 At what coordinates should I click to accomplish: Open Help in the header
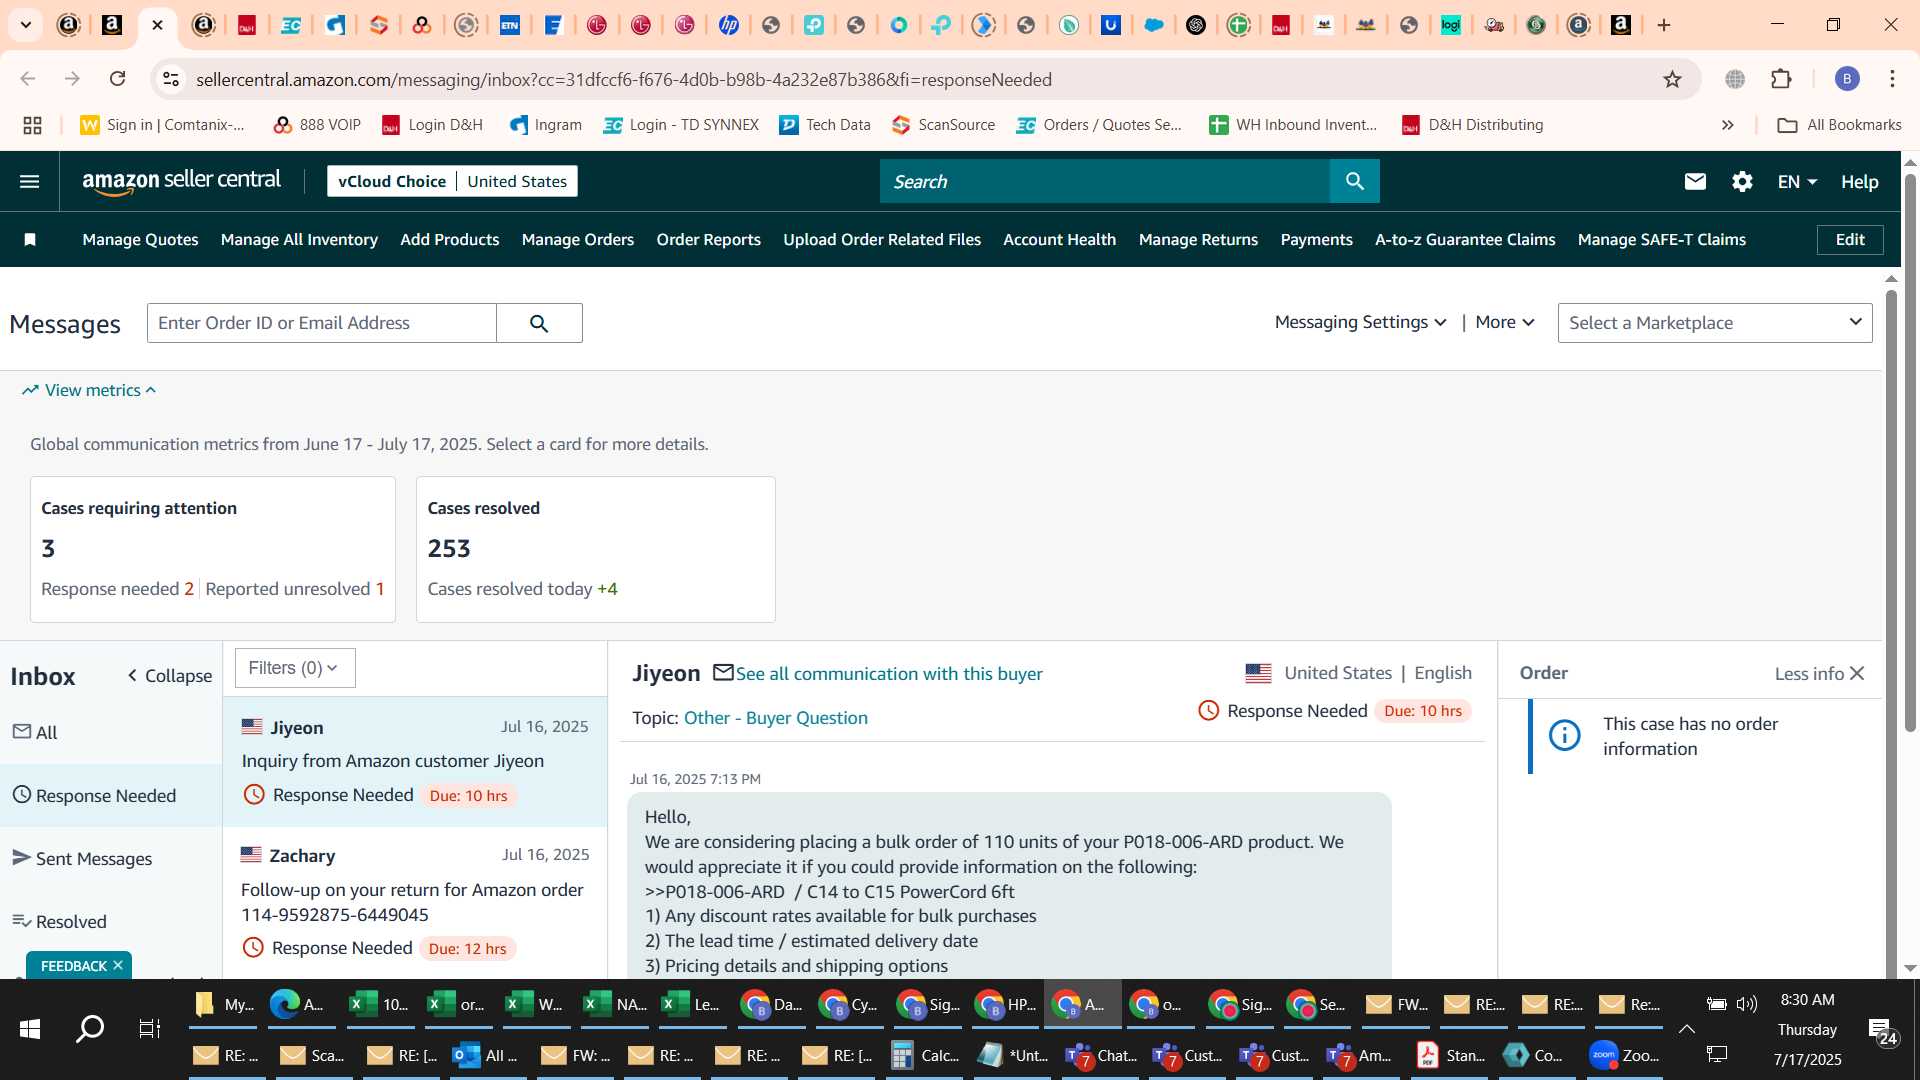(1859, 181)
